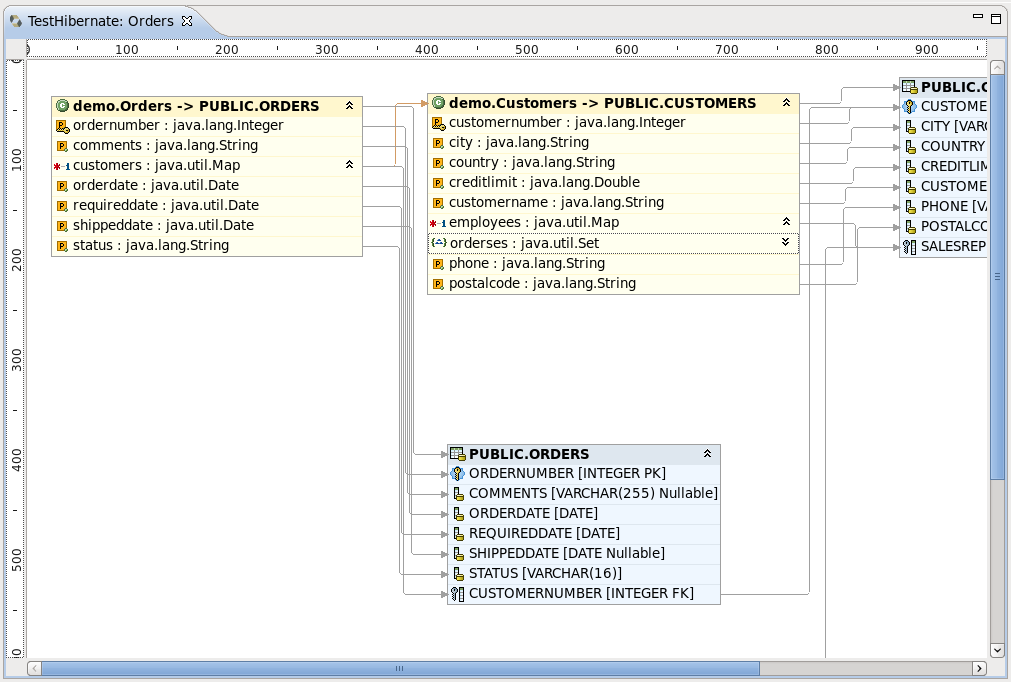Viewport: 1011px width, 682px height.
Task: Select the TestHibernate: Orders tab
Action: pyautogui.click(x=100, y=21)
